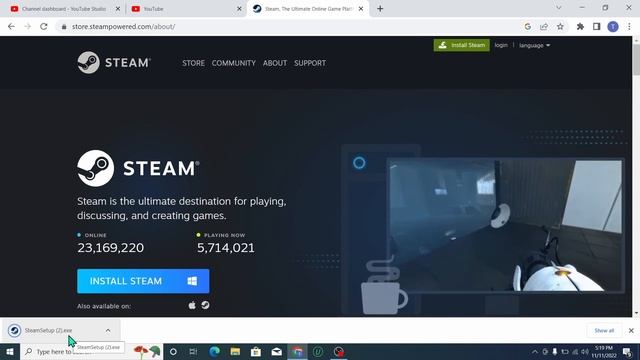Click the site info lock icon
Viewport: 640px width, 360px height.
[64, 27]
